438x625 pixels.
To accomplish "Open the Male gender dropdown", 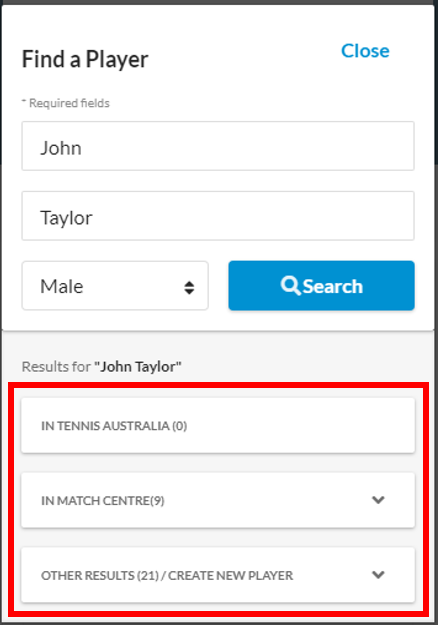I will (115, 286).
